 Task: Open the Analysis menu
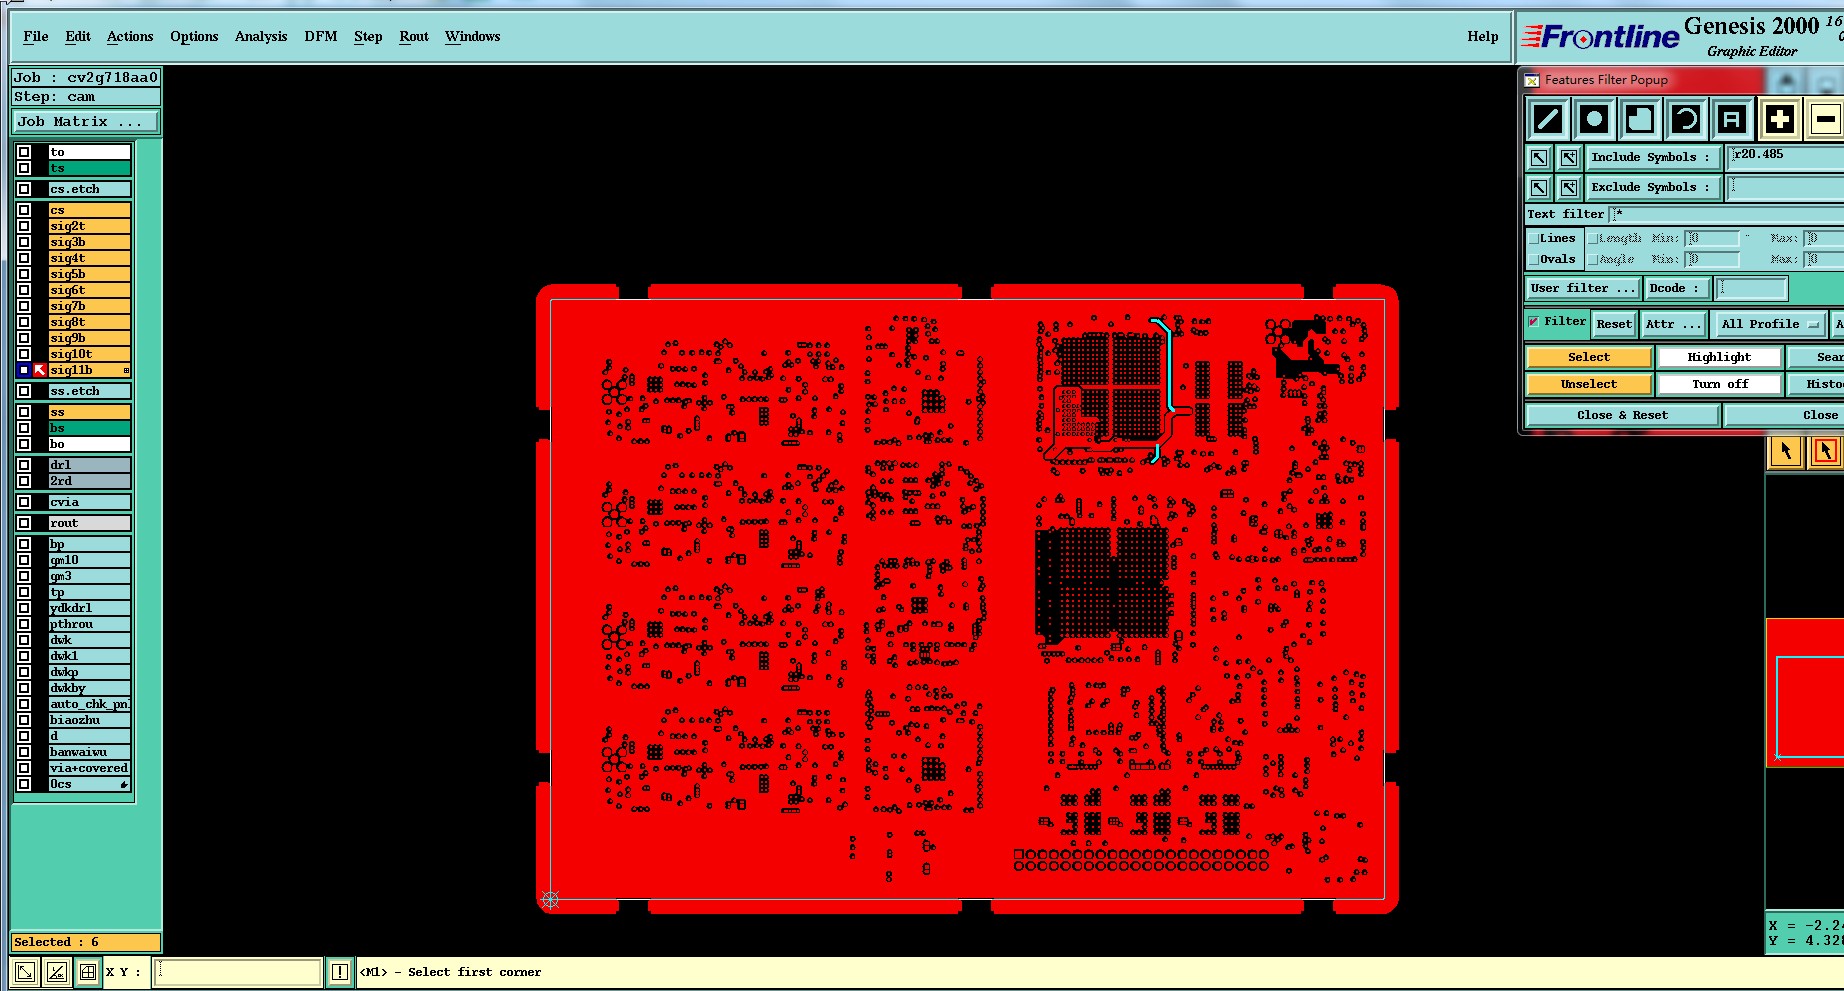point(261,37)
